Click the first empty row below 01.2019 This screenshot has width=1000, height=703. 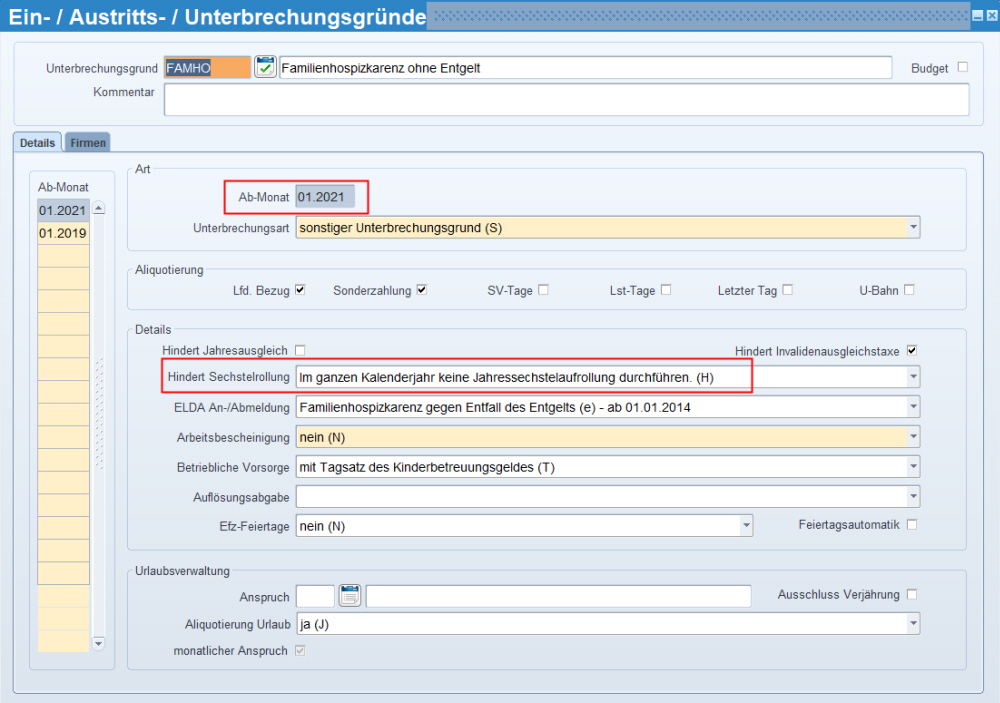click(x=63, y=255)
